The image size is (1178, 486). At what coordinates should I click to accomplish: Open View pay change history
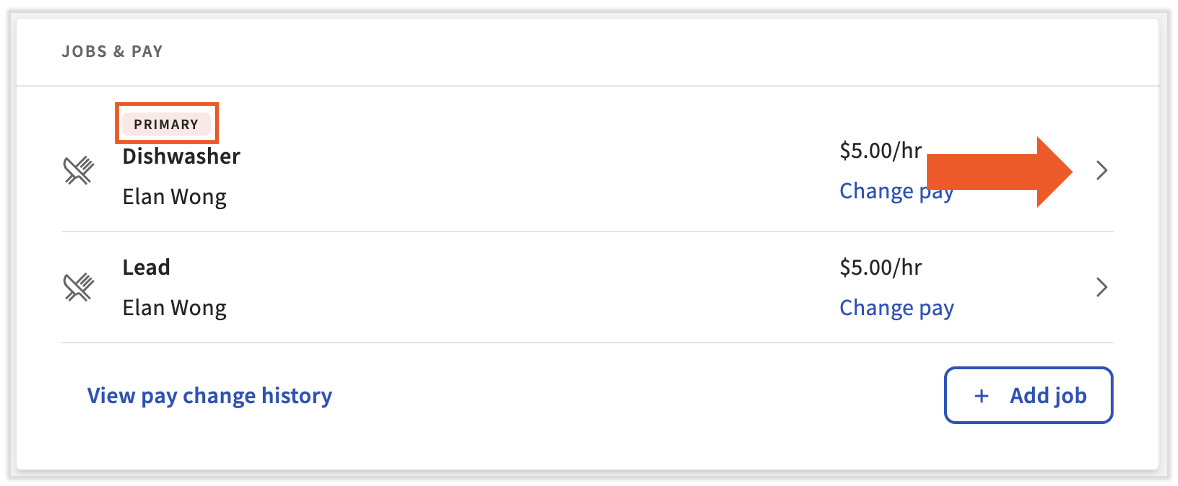pyautogui.click(x=210, y=396)
